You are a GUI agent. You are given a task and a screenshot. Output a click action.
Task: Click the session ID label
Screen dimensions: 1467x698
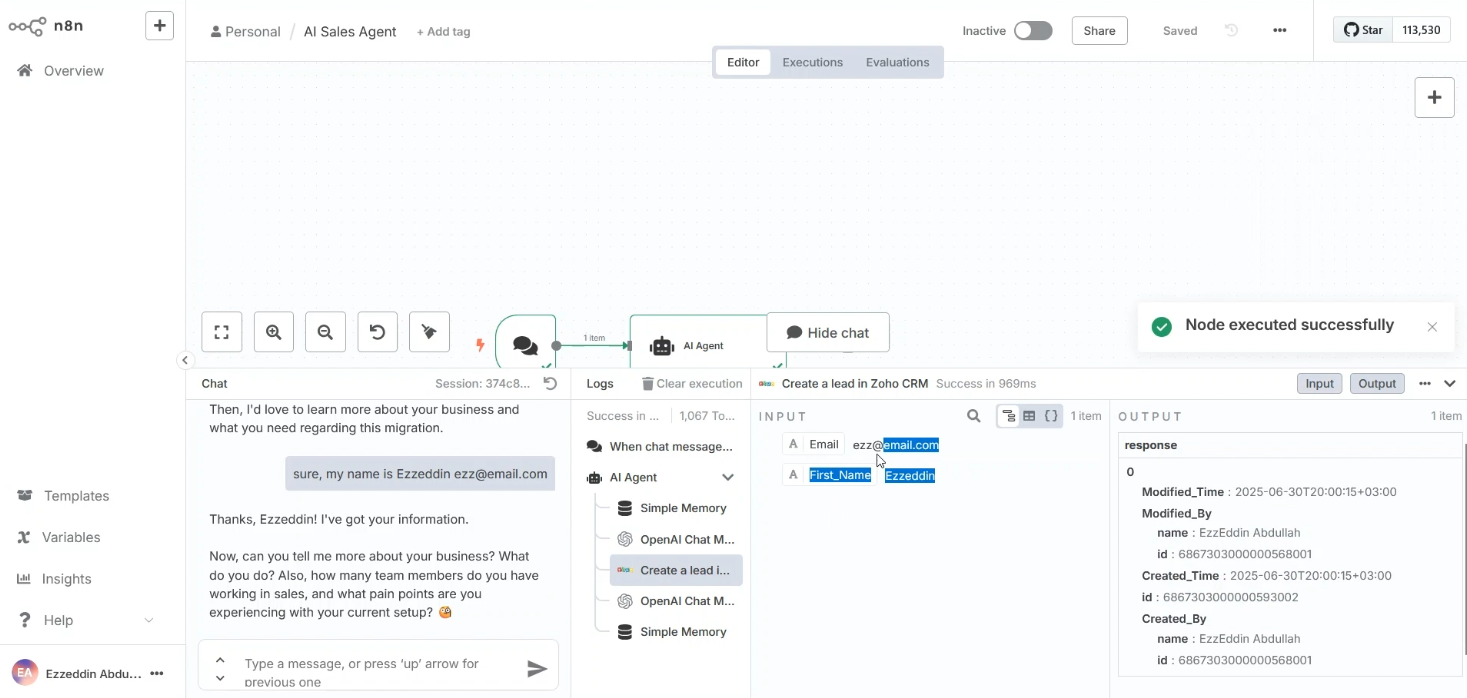[x=483, y=384]
